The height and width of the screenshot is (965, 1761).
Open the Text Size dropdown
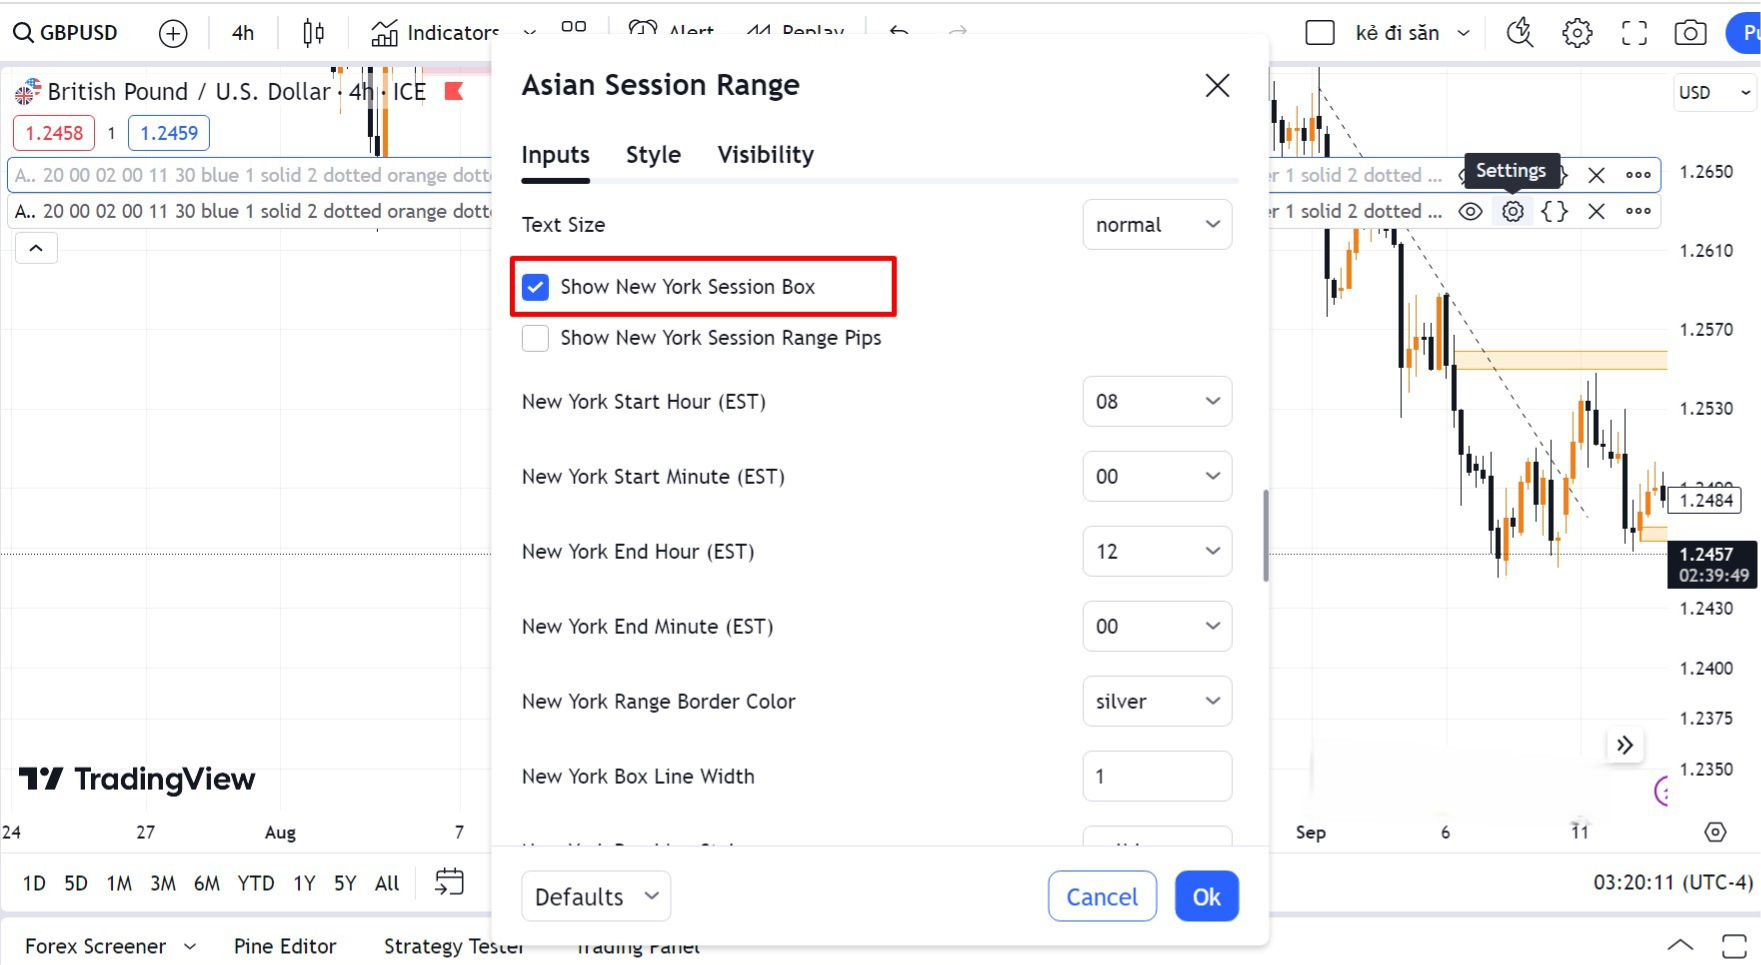[1157, 225]
